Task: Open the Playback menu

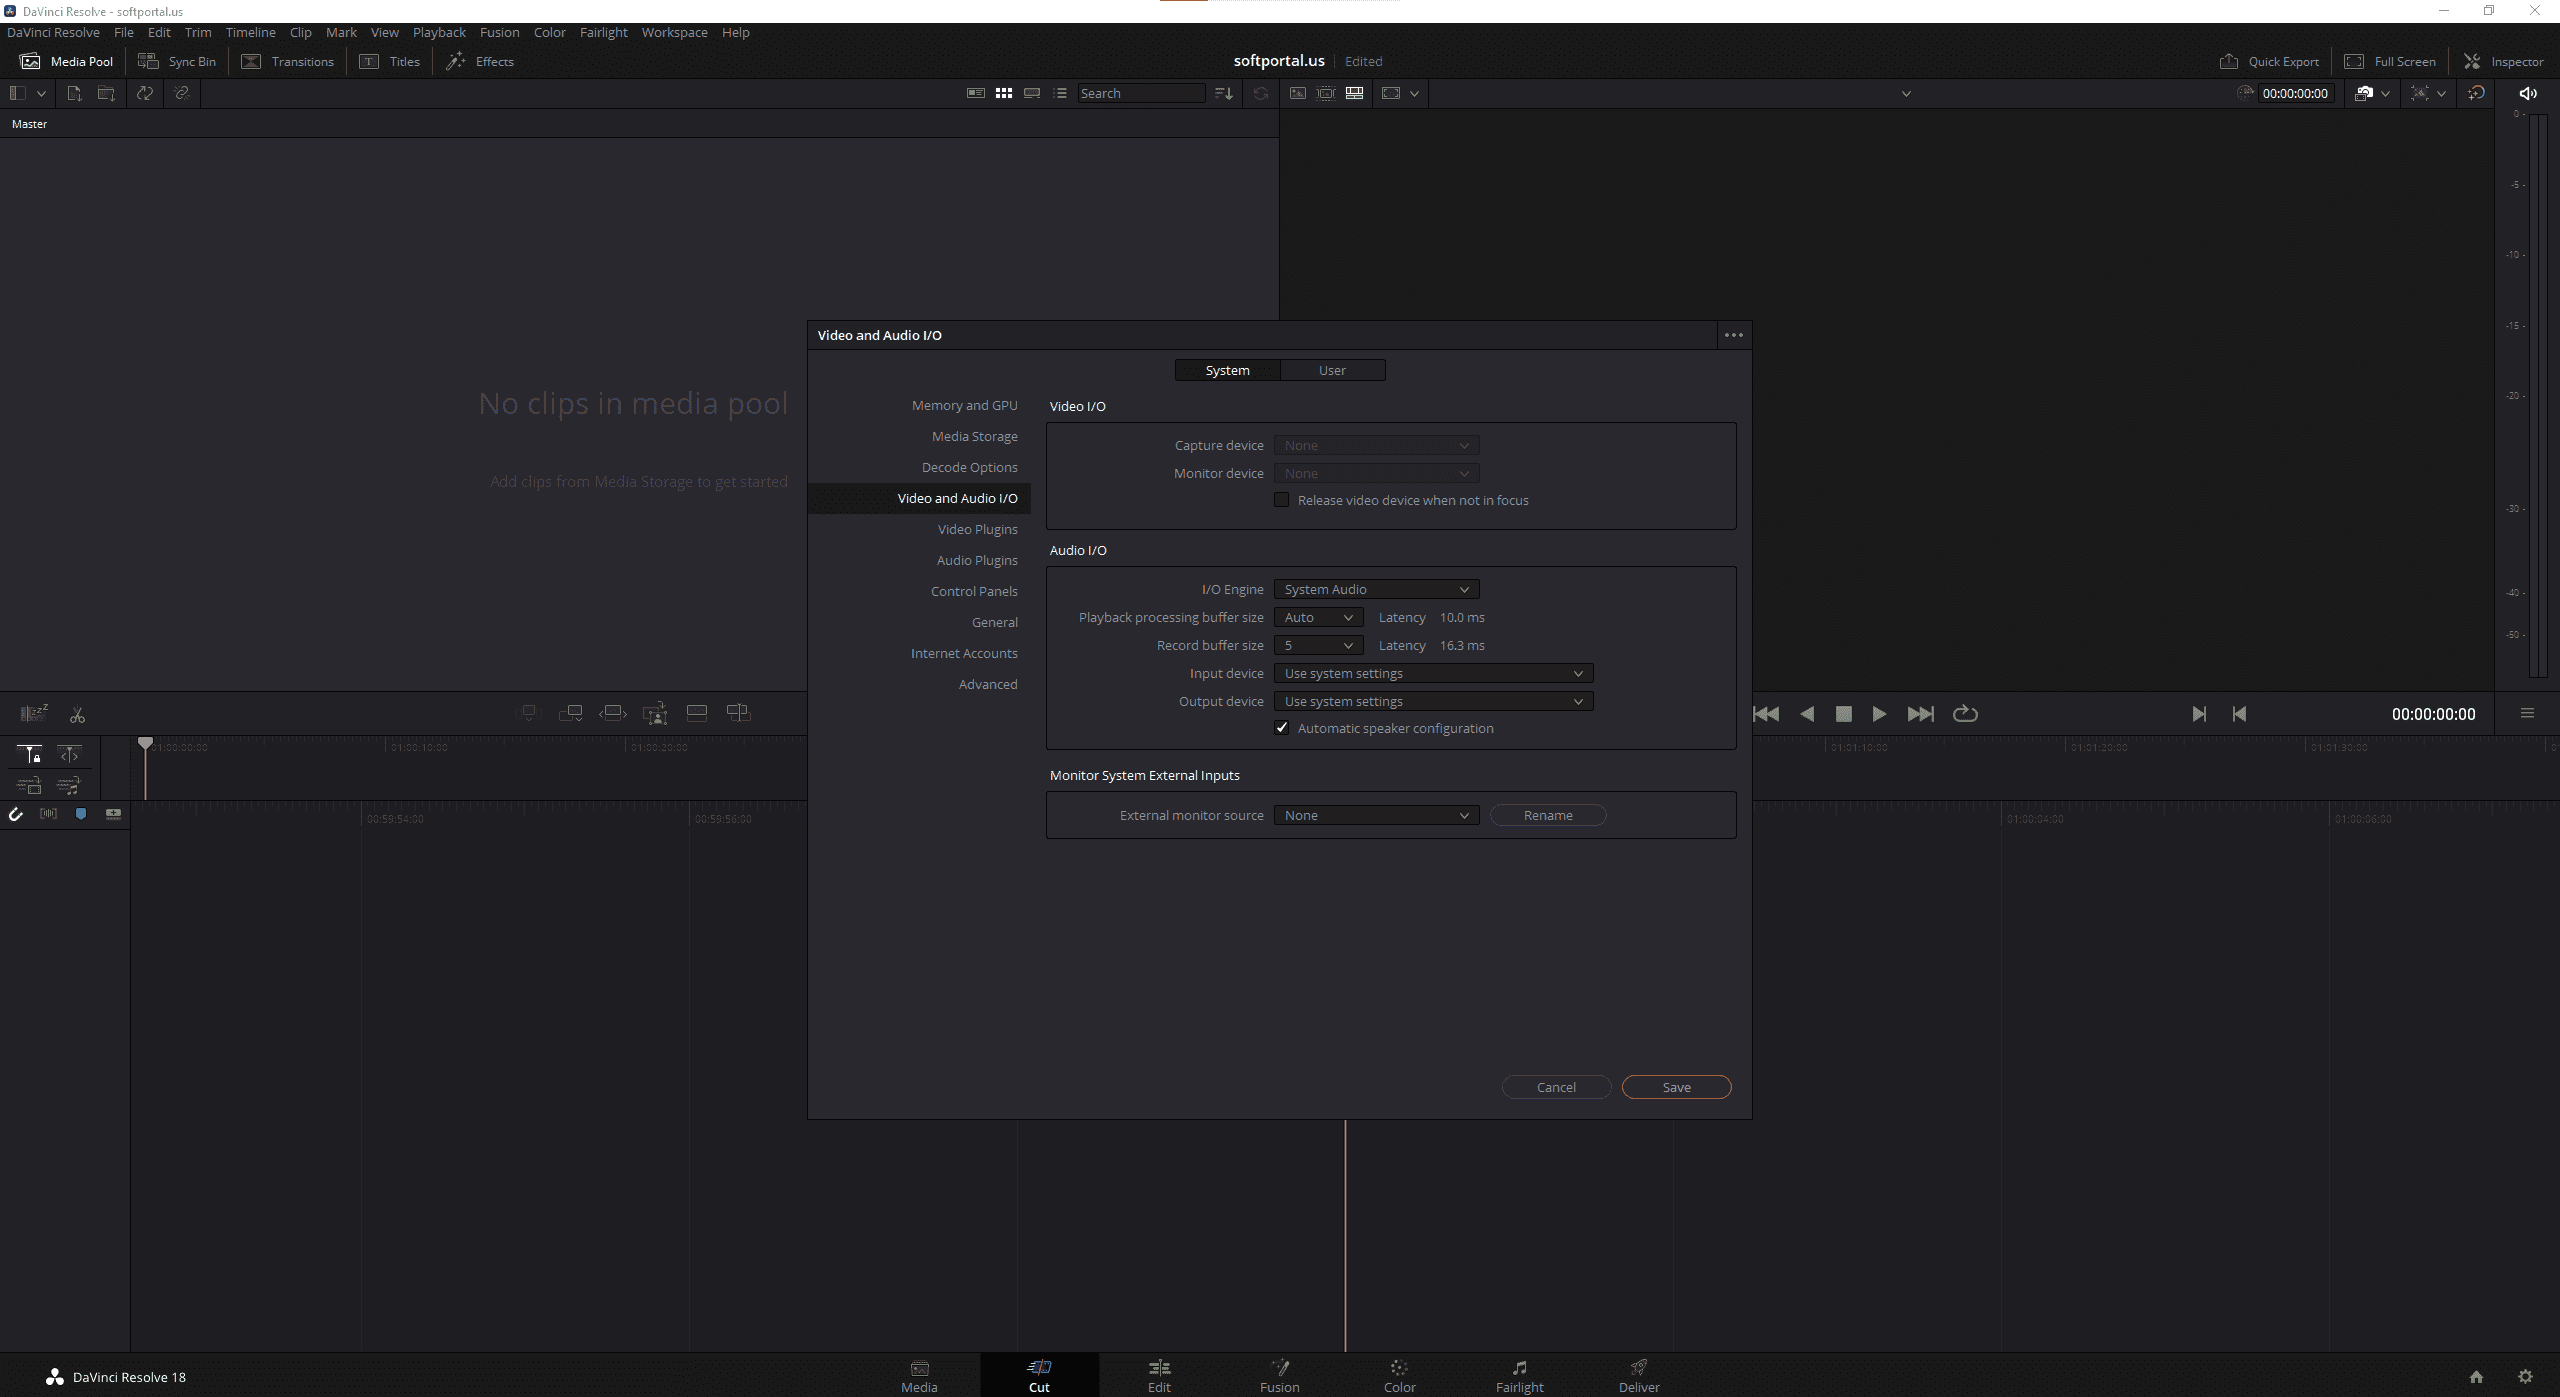Action: pyautogui.click(x=439, y=32)
